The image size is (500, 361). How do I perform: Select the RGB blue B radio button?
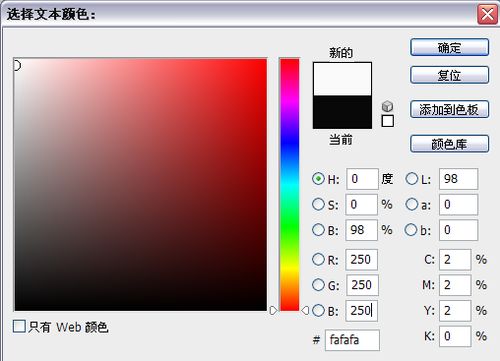pyautogui.click(x=318, y=311)
